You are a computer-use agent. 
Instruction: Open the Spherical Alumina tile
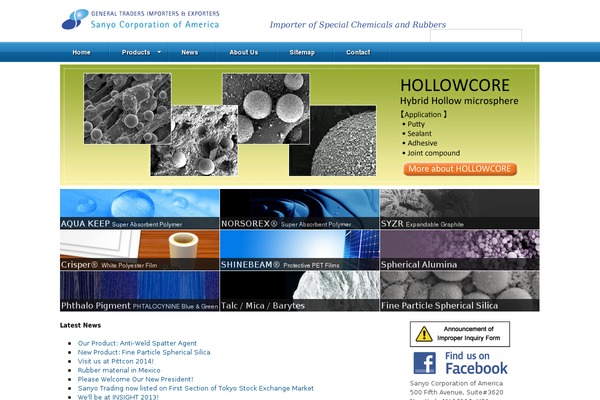click(460, 250)
